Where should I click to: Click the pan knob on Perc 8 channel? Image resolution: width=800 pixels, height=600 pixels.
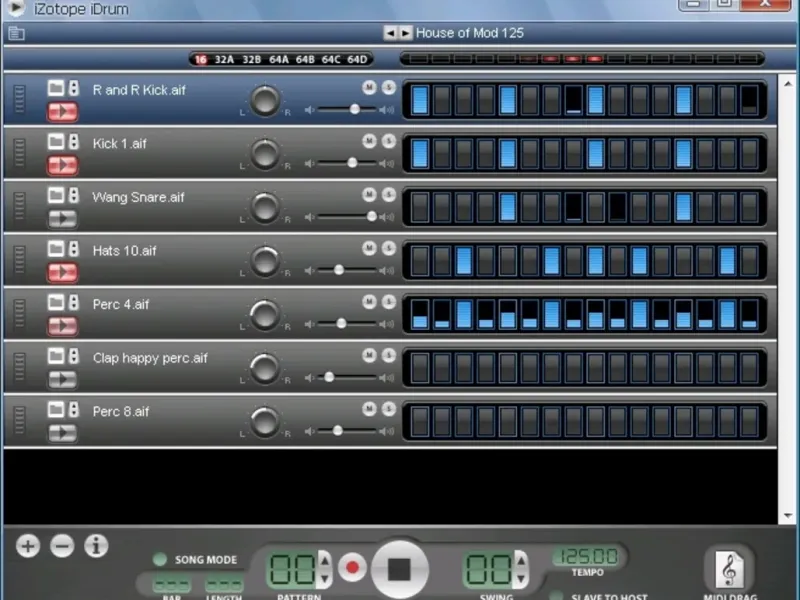[x=265, y=421]
